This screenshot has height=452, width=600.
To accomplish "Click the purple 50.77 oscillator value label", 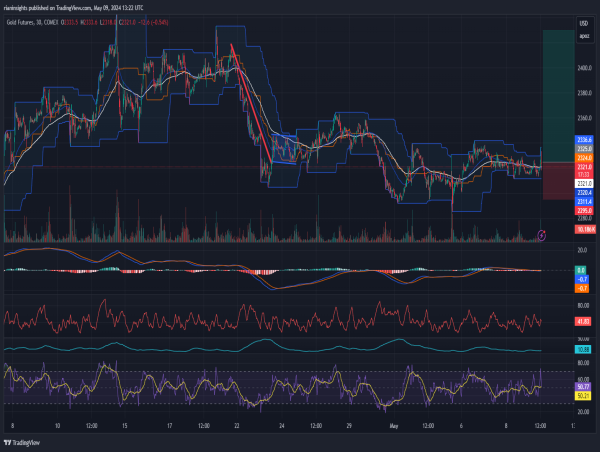I will tap(583, 387).
